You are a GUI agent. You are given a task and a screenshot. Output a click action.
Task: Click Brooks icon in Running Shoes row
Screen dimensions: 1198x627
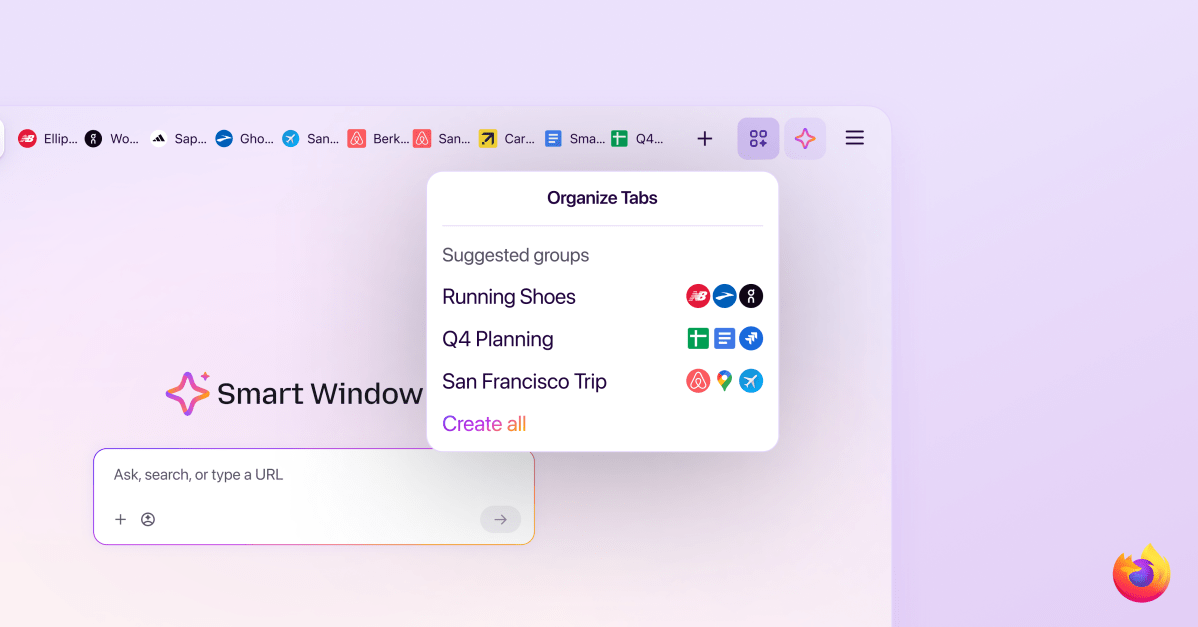pyautogui.click(x=724, y=296)
